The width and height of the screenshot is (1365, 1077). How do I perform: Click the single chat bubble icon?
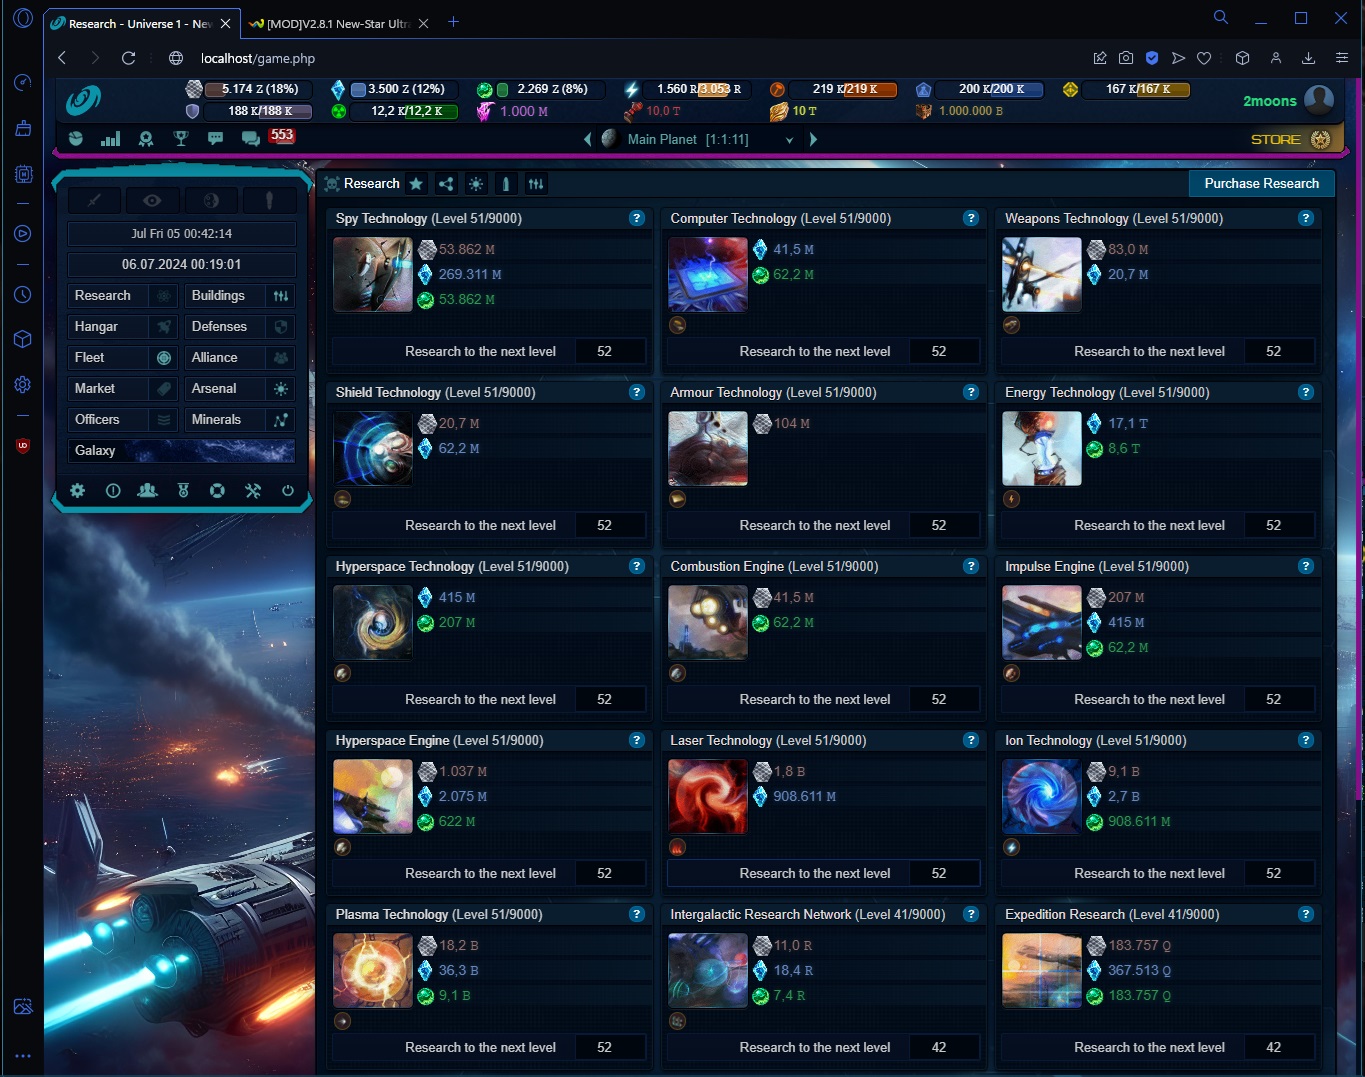[x=215, y=138]
